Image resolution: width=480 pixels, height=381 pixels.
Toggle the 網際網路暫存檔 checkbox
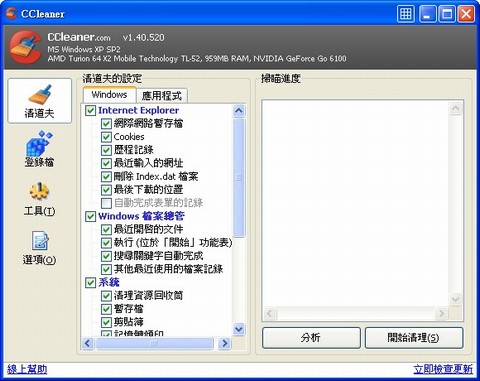click(x=106, y=124)
